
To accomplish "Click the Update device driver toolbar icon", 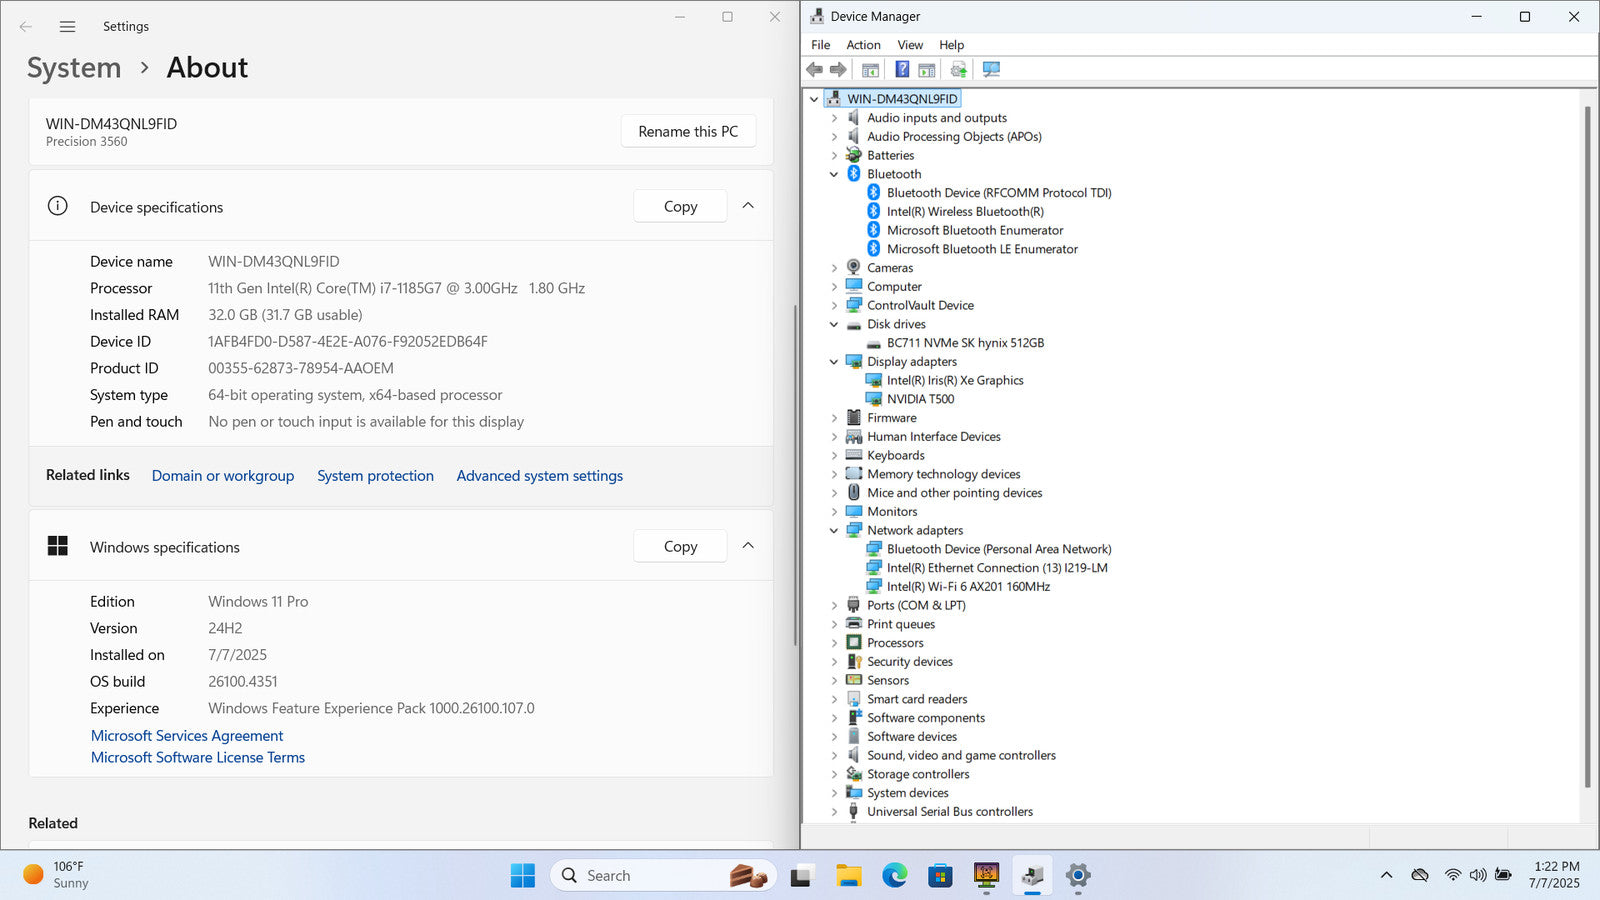I will coord(958,69).
